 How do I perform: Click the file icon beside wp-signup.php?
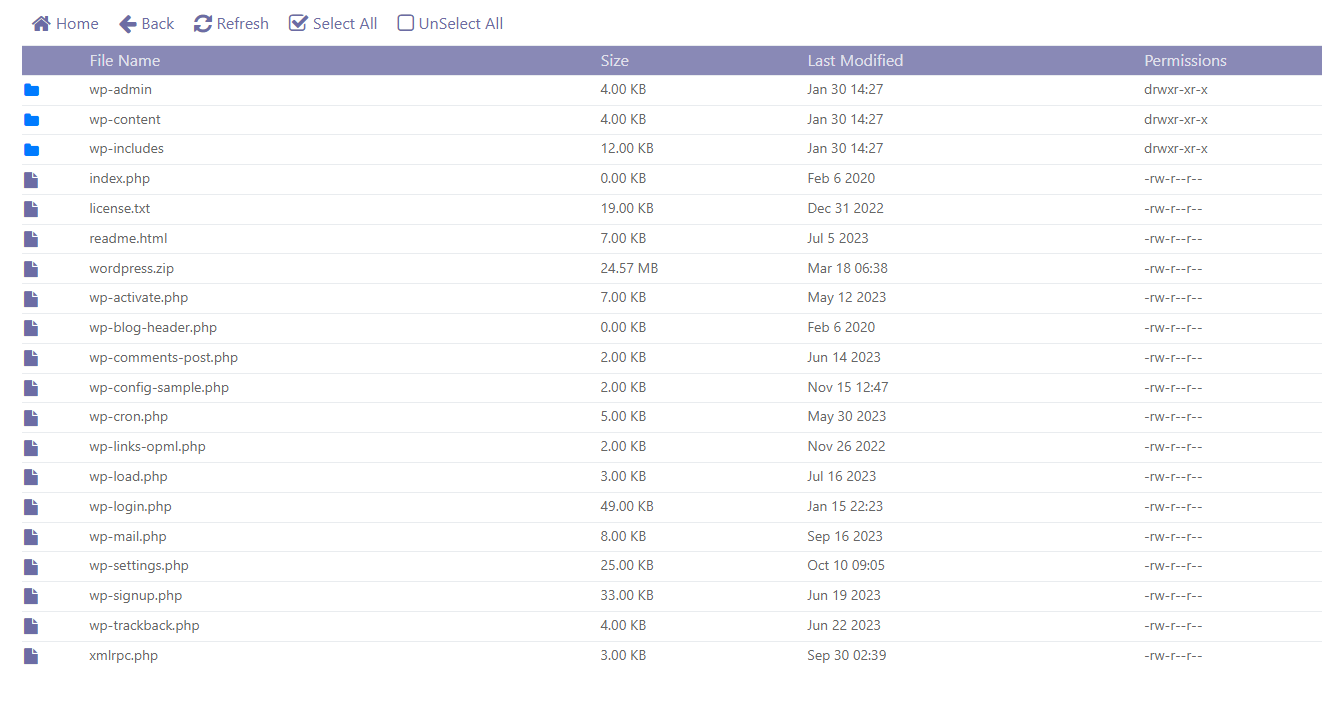pyautogui.click(x=31, y=596)
